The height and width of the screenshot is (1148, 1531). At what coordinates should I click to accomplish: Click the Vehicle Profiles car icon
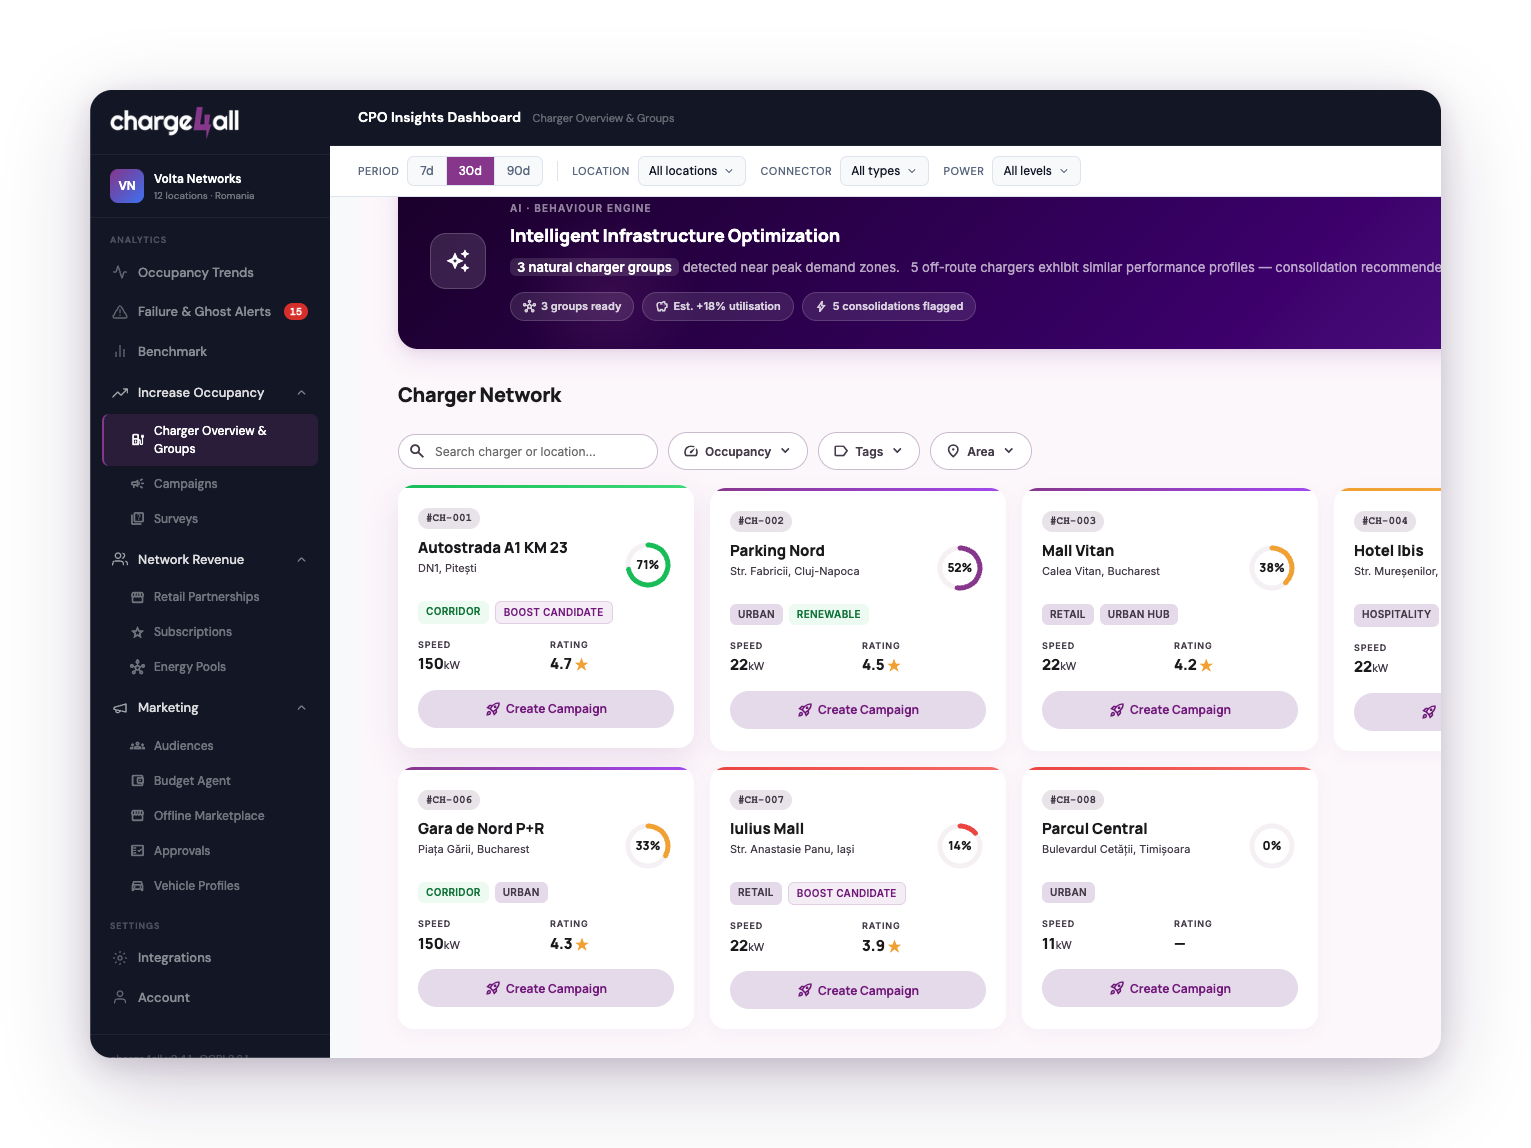coord(138,886)
